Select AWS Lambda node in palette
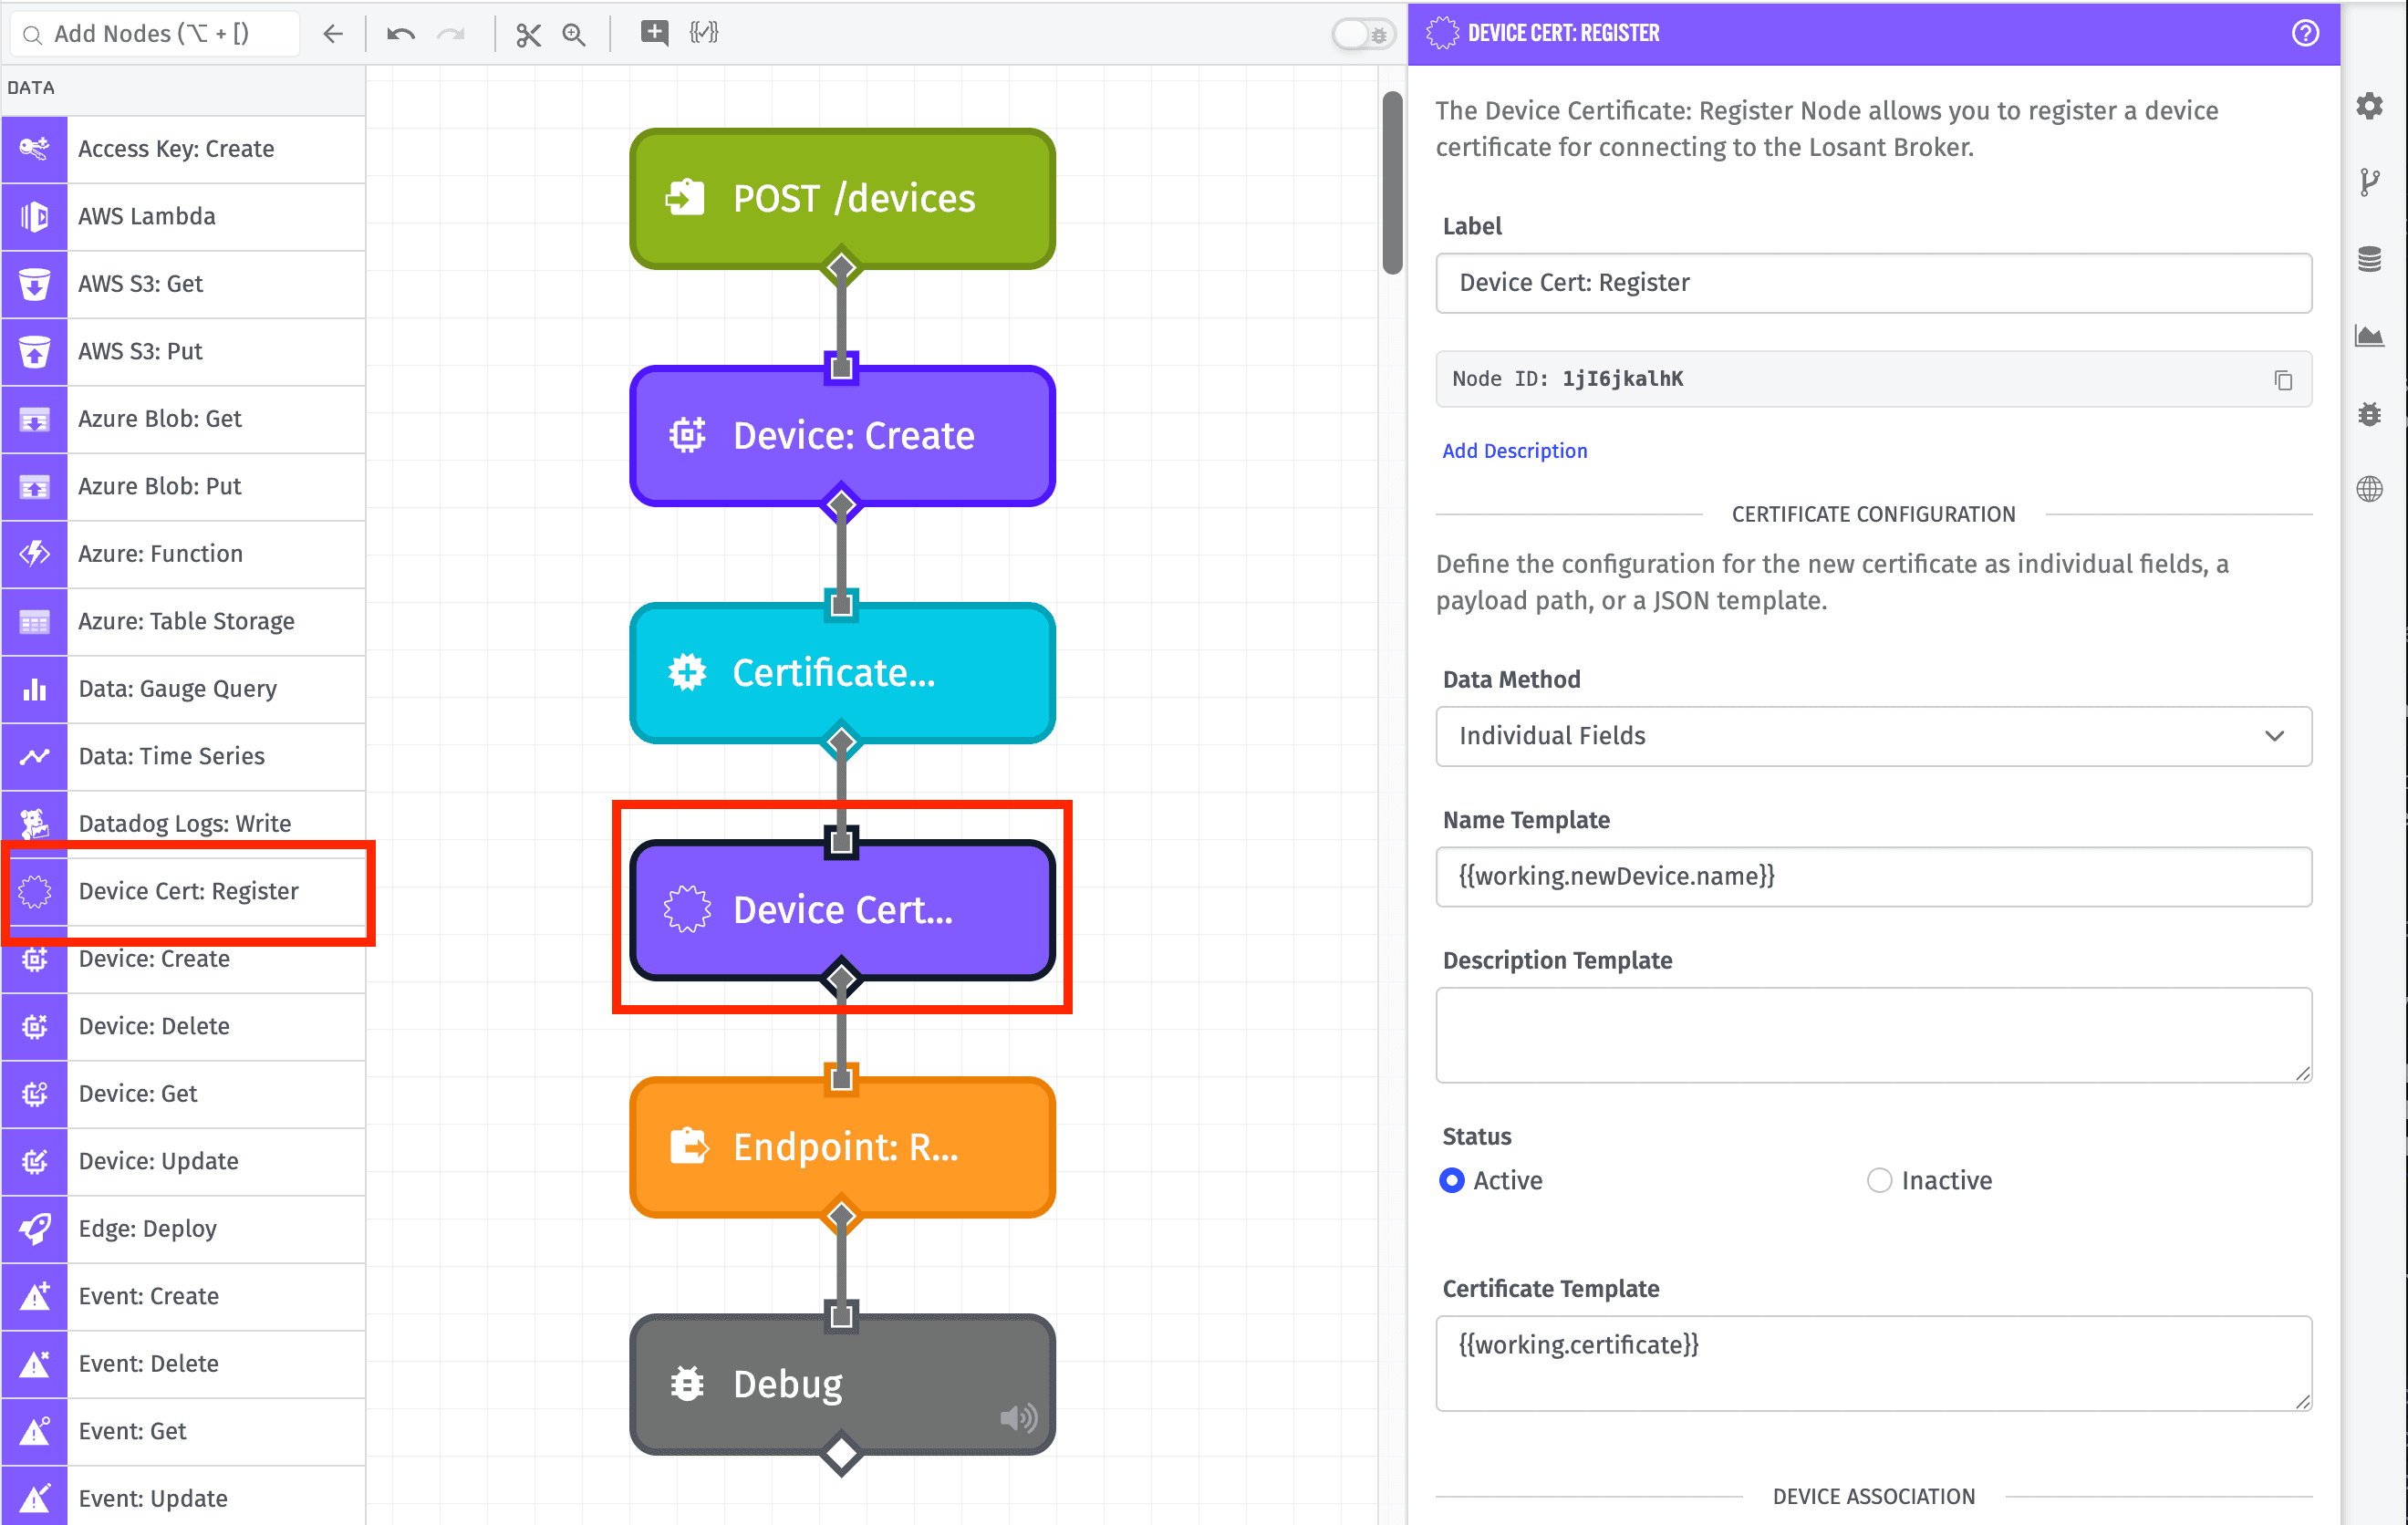This screenshot has height=1525, width=2408. (183, 216)
